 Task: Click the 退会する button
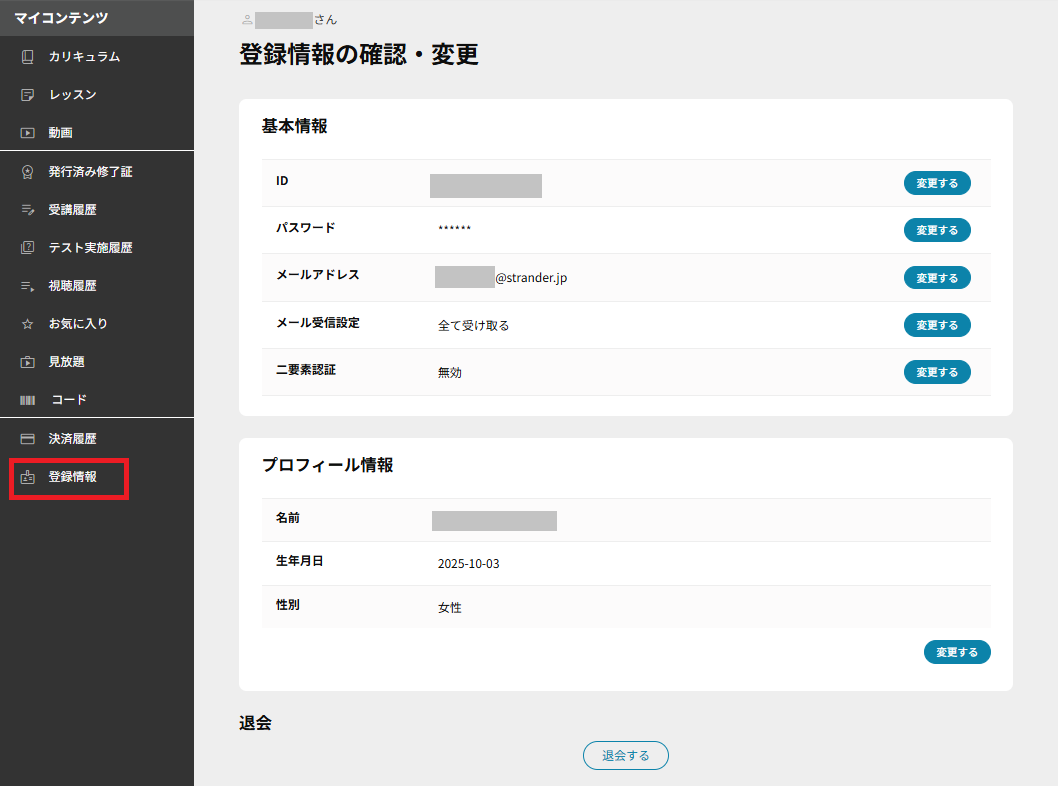coord(625,756)
